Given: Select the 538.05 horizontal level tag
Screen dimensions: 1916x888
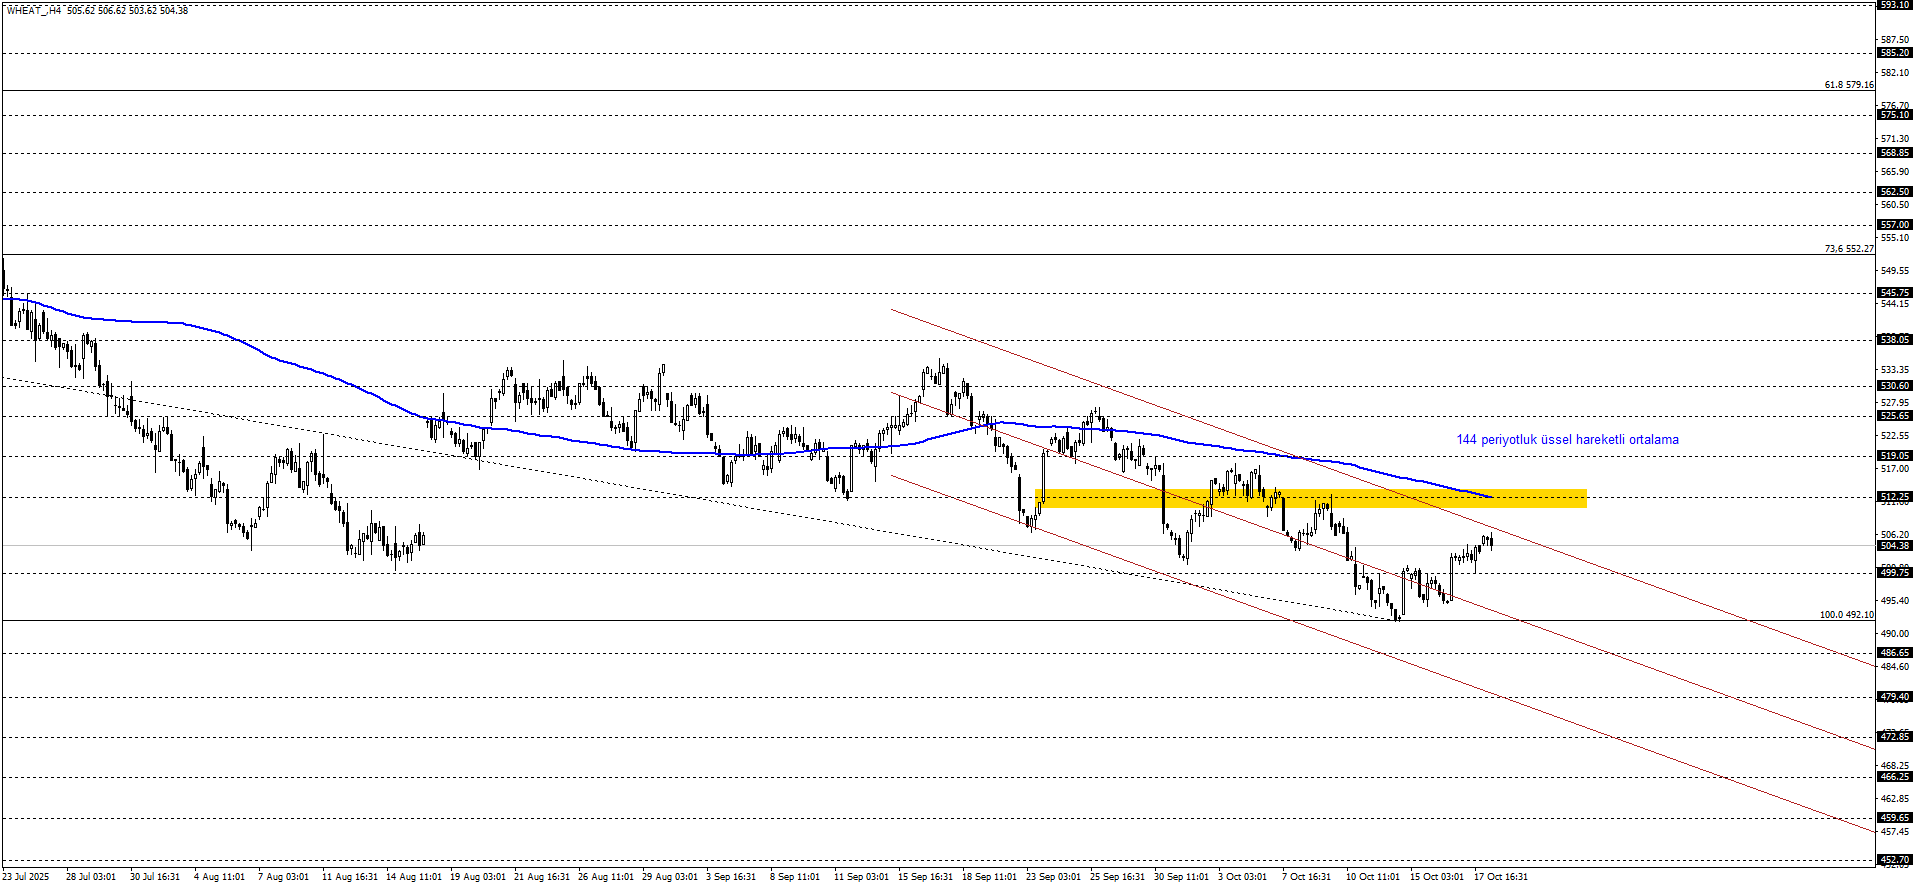Looking at the screenshot, I should 1895,340.
